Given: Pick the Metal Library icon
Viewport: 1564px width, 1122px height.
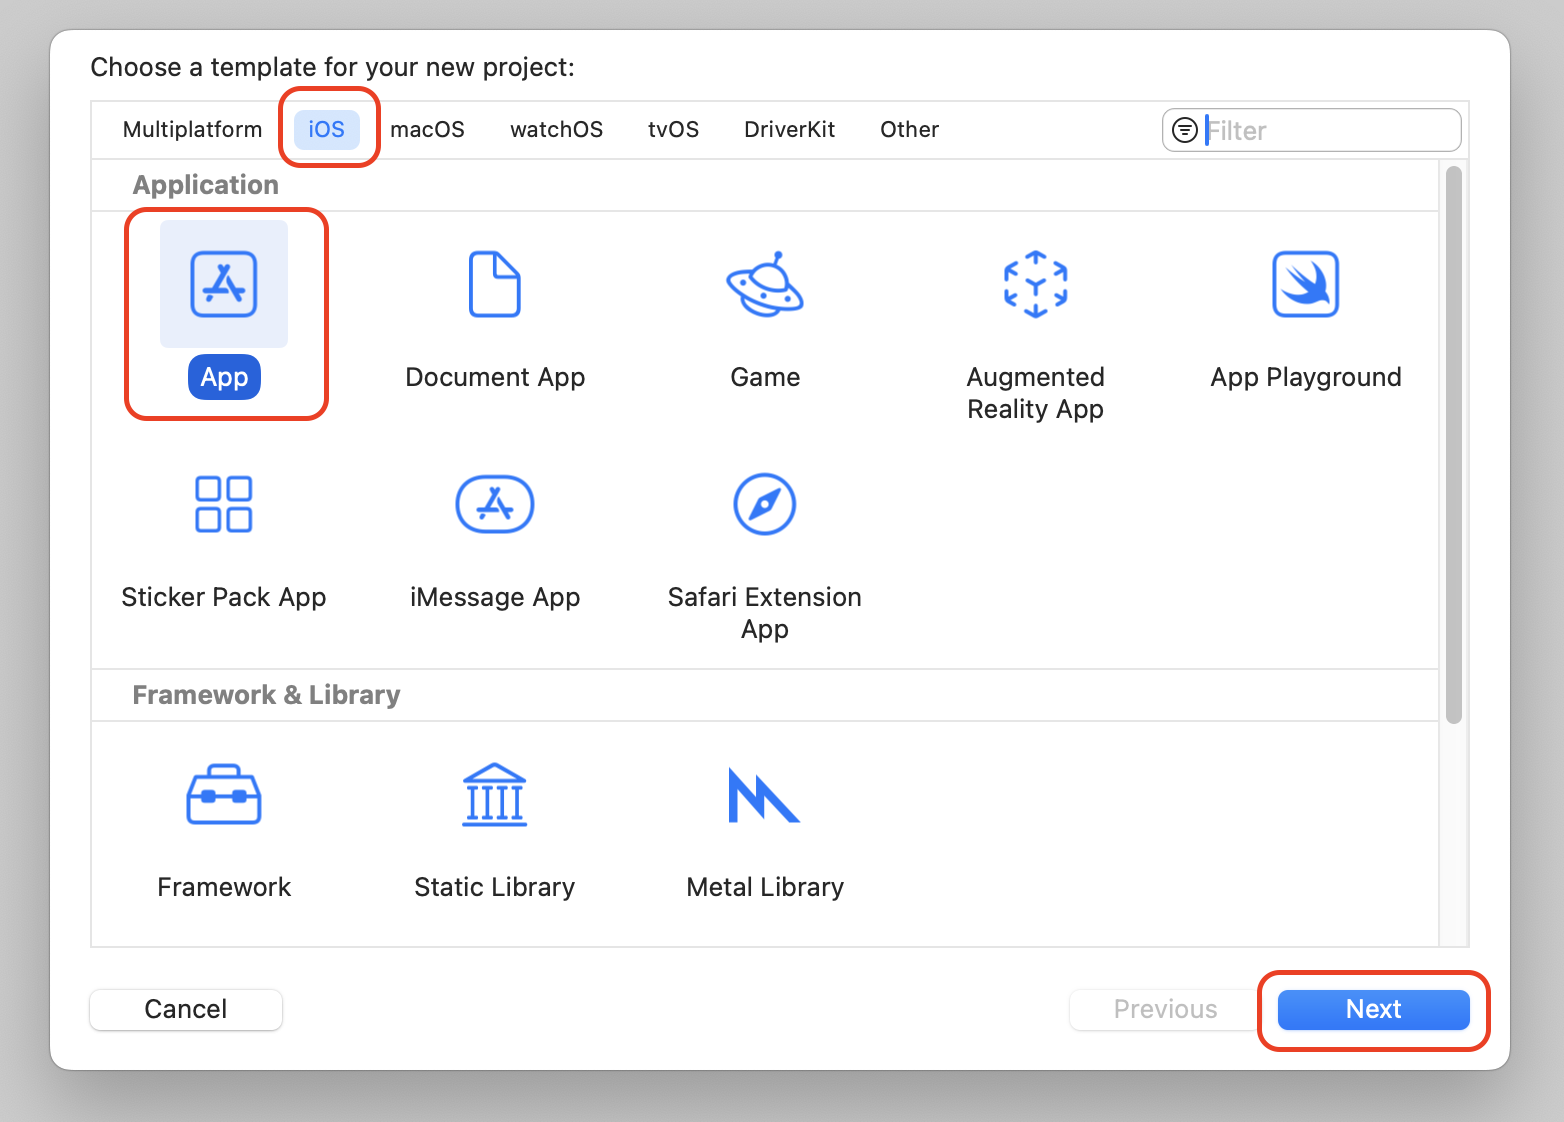Looking at the screenshot, I should [765, 795].
